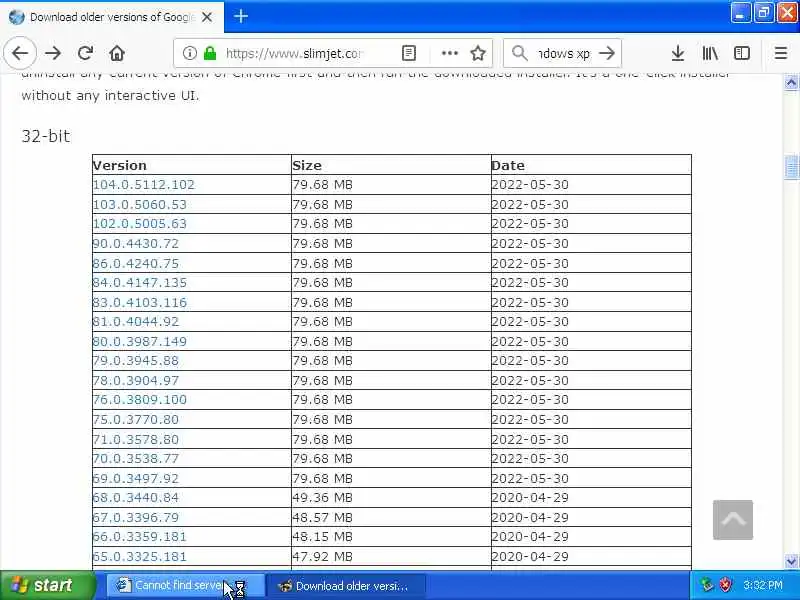Select version link 68.0.3440.84
800x600 pixels.
pos(136,497)
